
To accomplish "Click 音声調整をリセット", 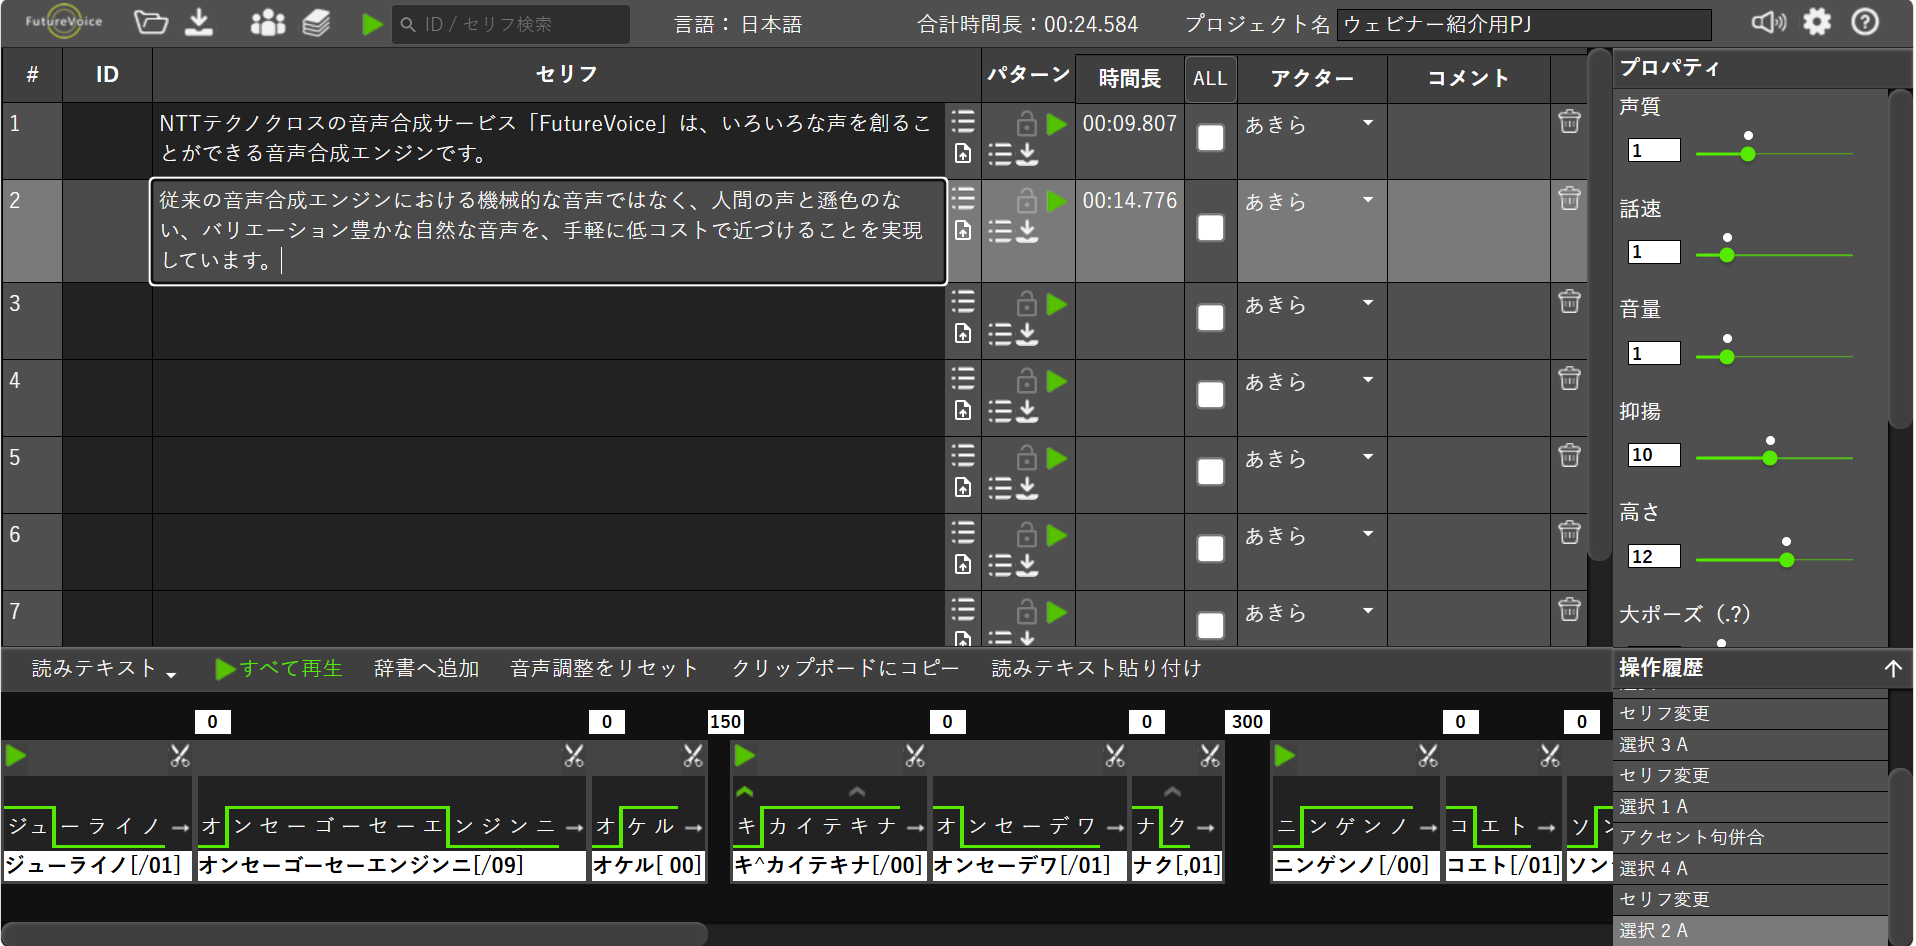I will pos(604,669).
